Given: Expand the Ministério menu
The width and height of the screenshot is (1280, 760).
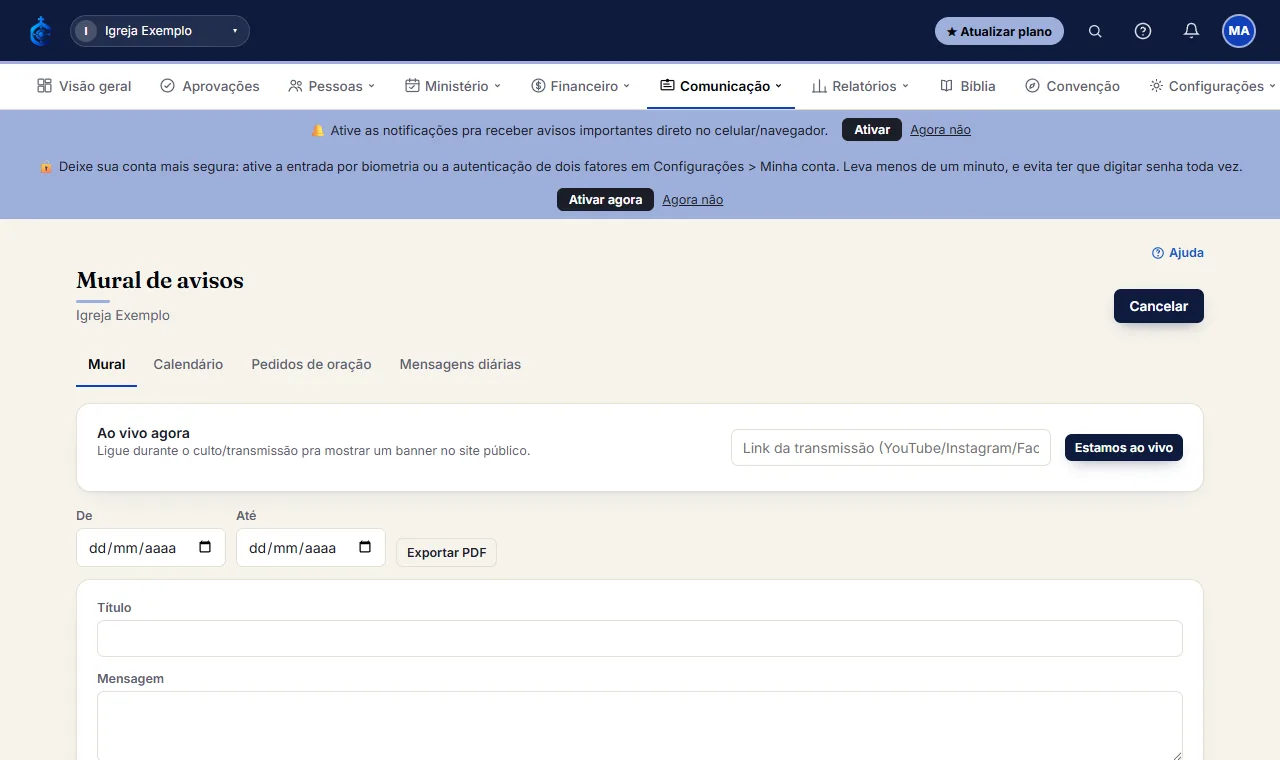Looking at the screenshot, I should pyautogui.click(x=452, y=86).
